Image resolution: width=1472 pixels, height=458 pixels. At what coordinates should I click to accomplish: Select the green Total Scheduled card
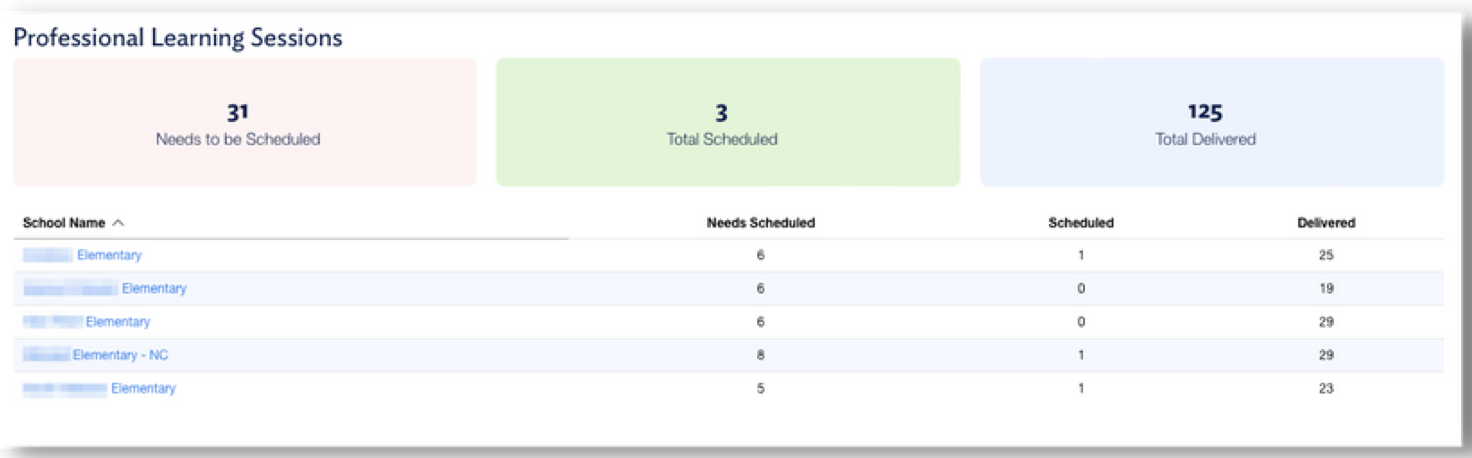pos(727,122)
